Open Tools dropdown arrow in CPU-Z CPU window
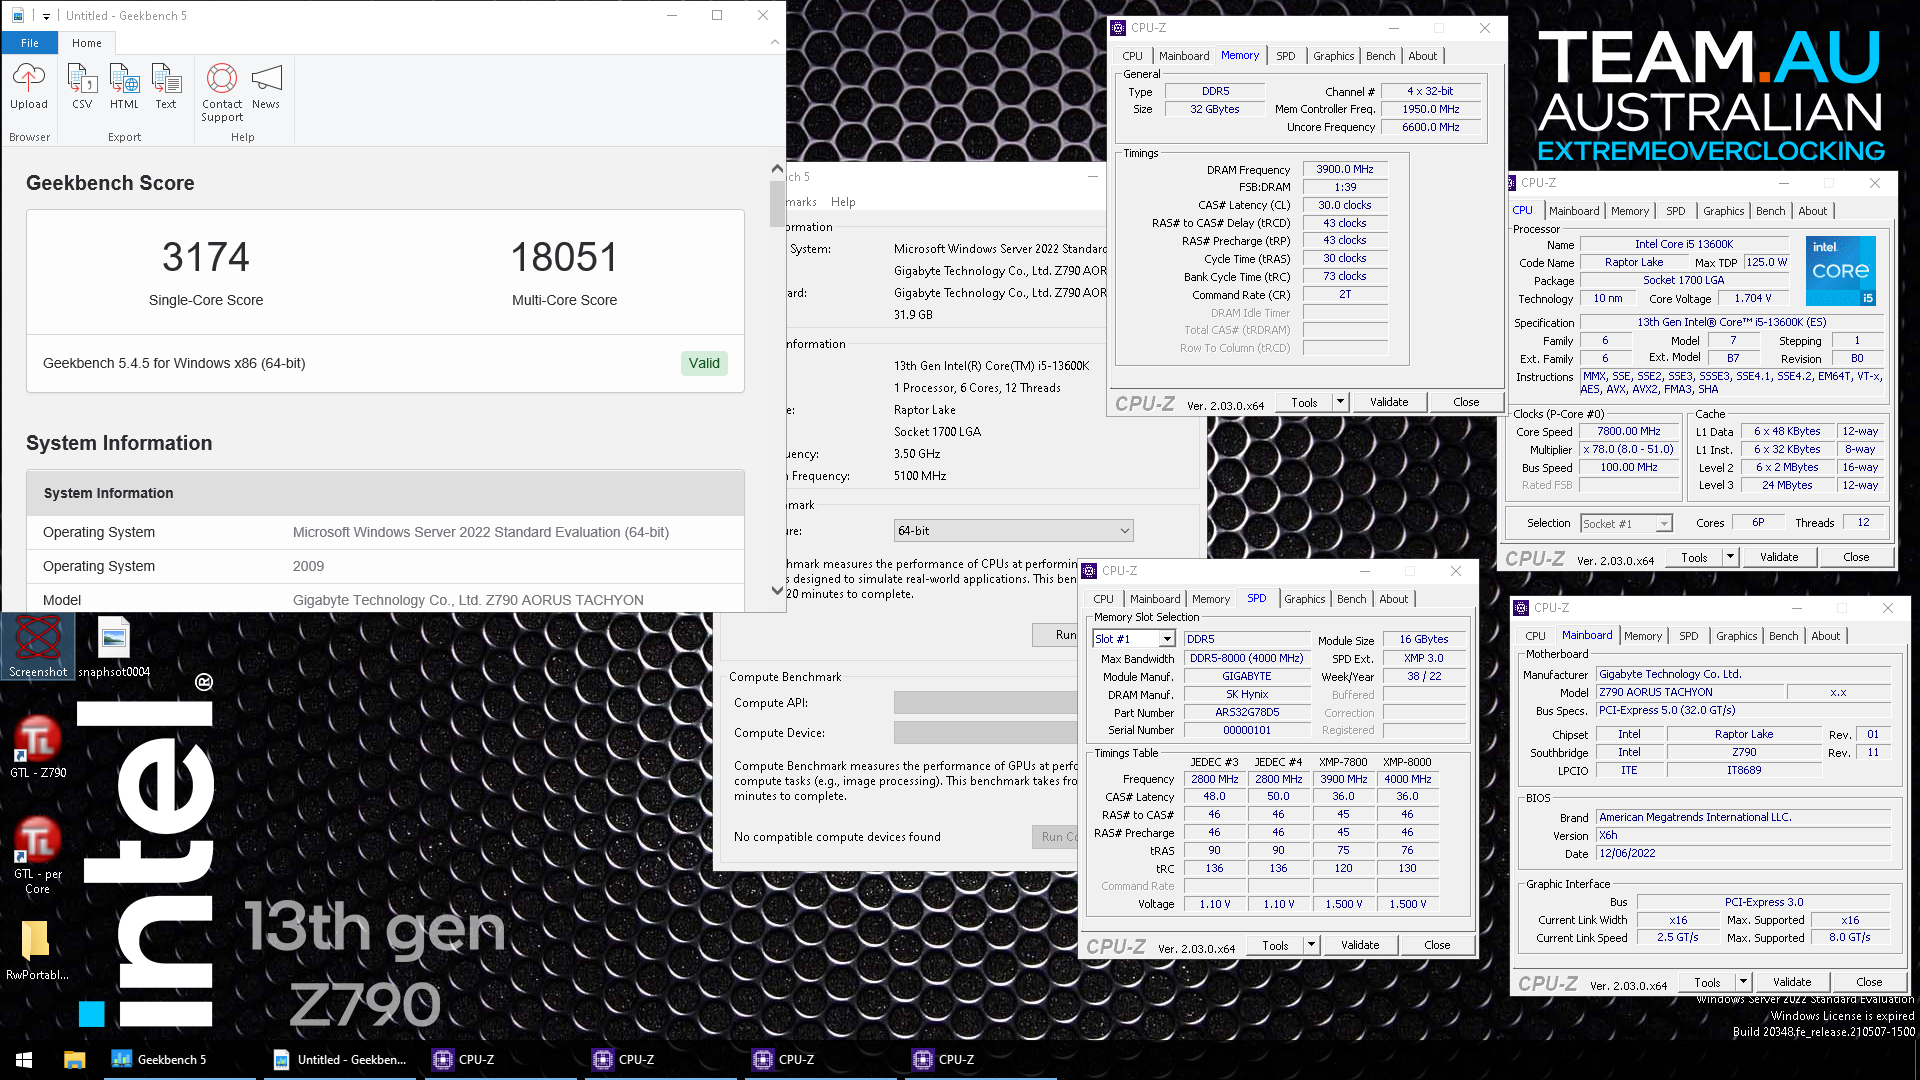1920x1080 pixels. (x=1730, y=557)
